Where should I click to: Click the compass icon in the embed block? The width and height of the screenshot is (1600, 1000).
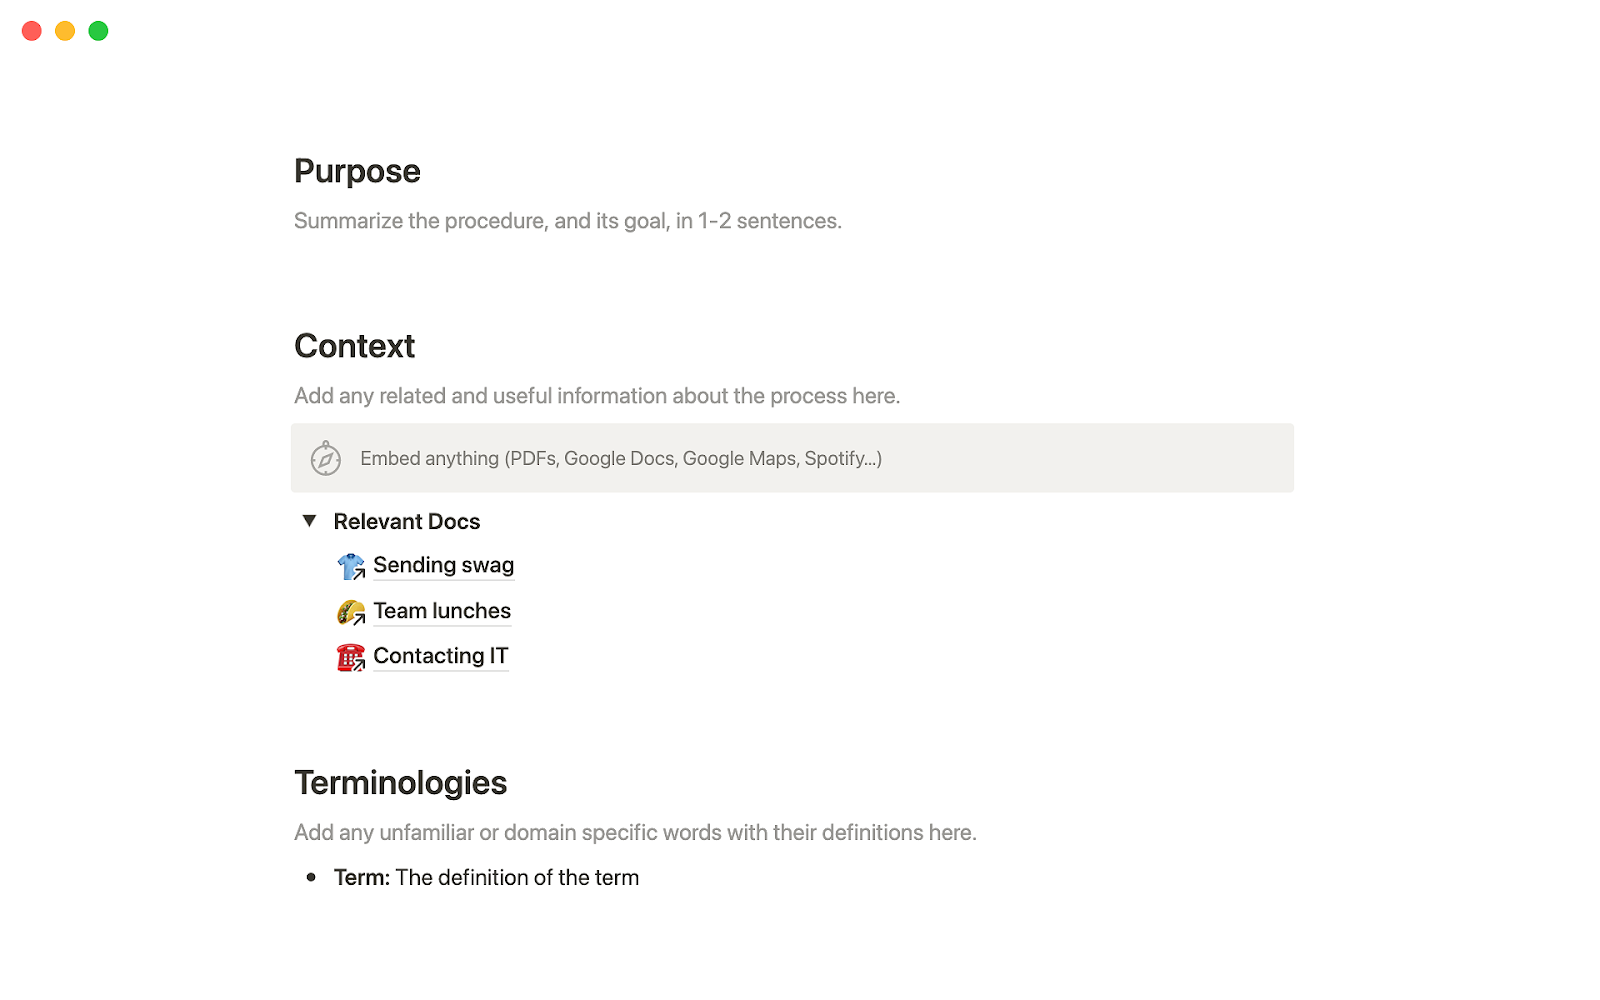point(326,458)
